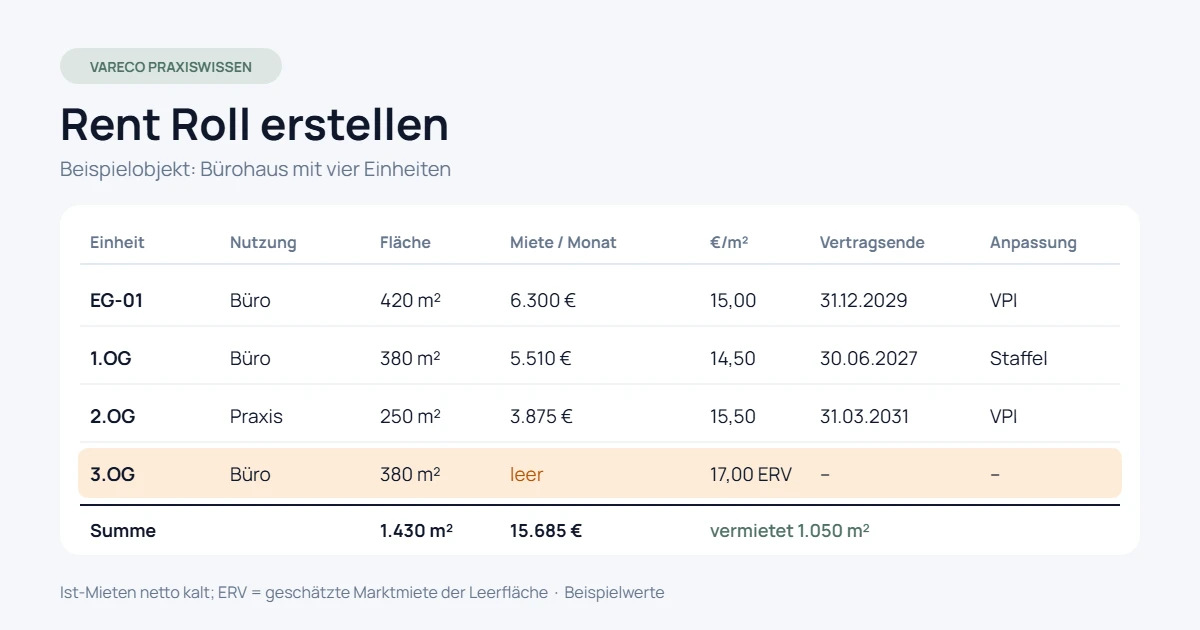Click "Büro" in the EG-01 row
The image size is (1200, 630).
pos(250,300)
